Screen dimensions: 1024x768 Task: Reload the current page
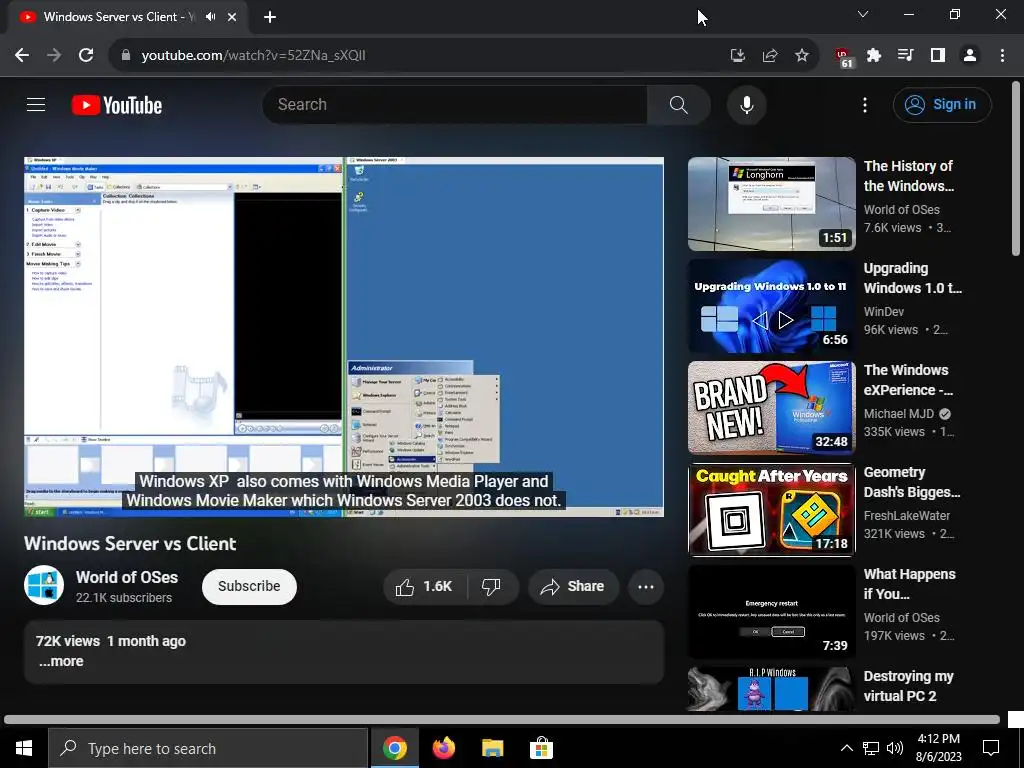86,56
